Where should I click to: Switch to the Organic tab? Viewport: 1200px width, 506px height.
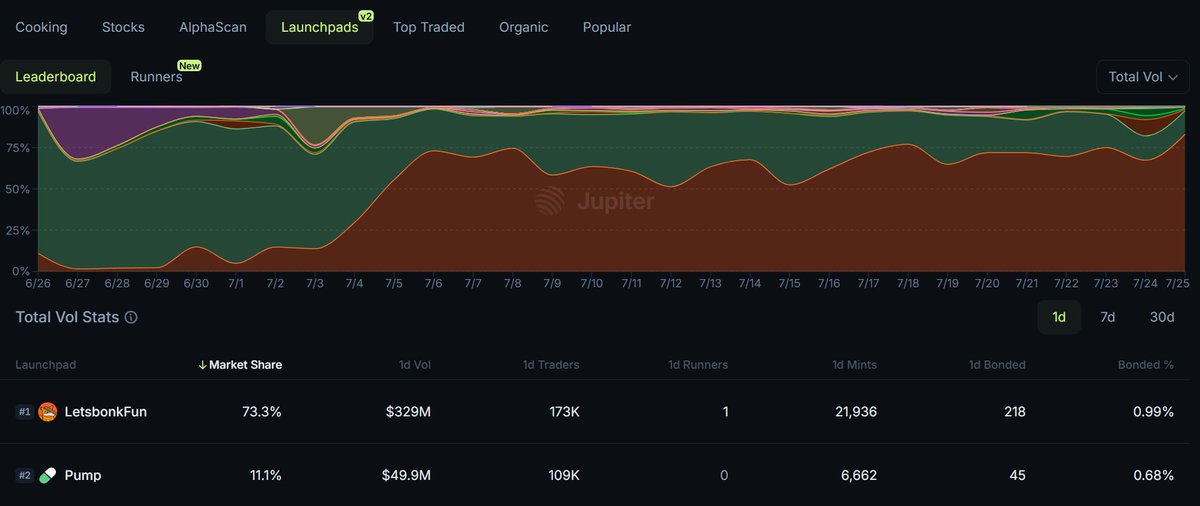coord(524,27)
